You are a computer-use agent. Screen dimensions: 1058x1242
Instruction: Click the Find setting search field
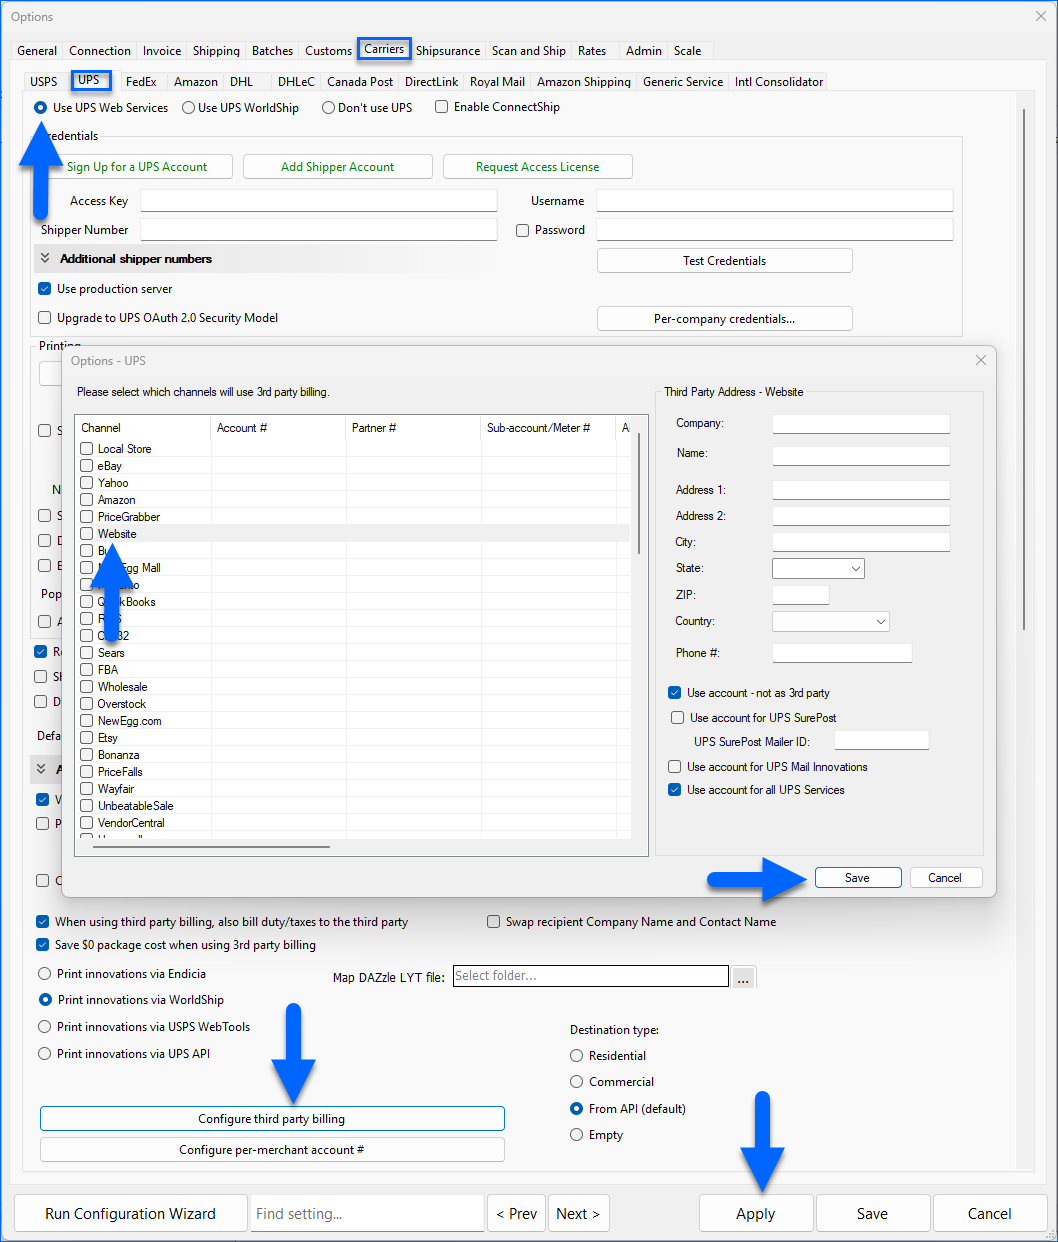367,1214
